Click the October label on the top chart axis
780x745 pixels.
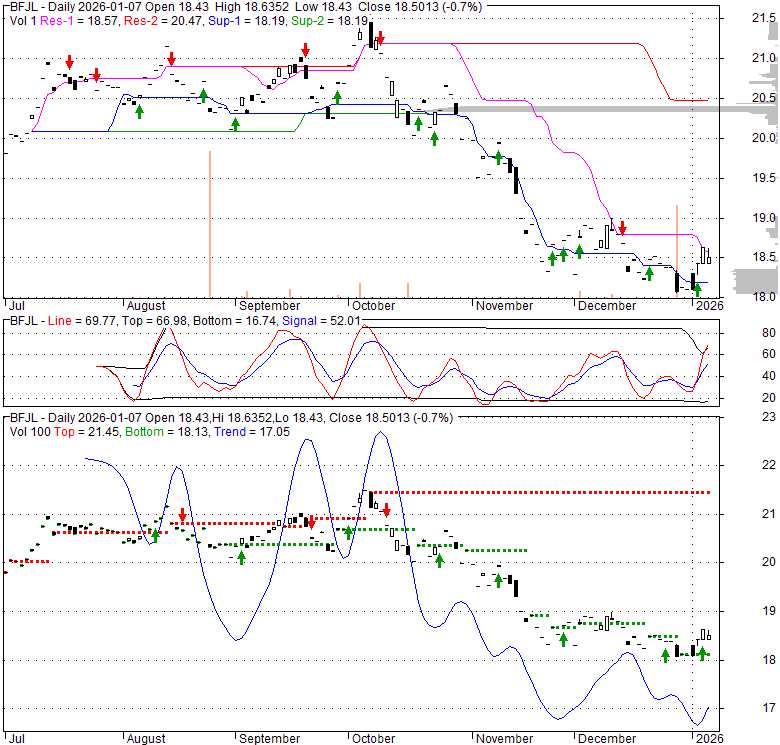coord(372,306)
